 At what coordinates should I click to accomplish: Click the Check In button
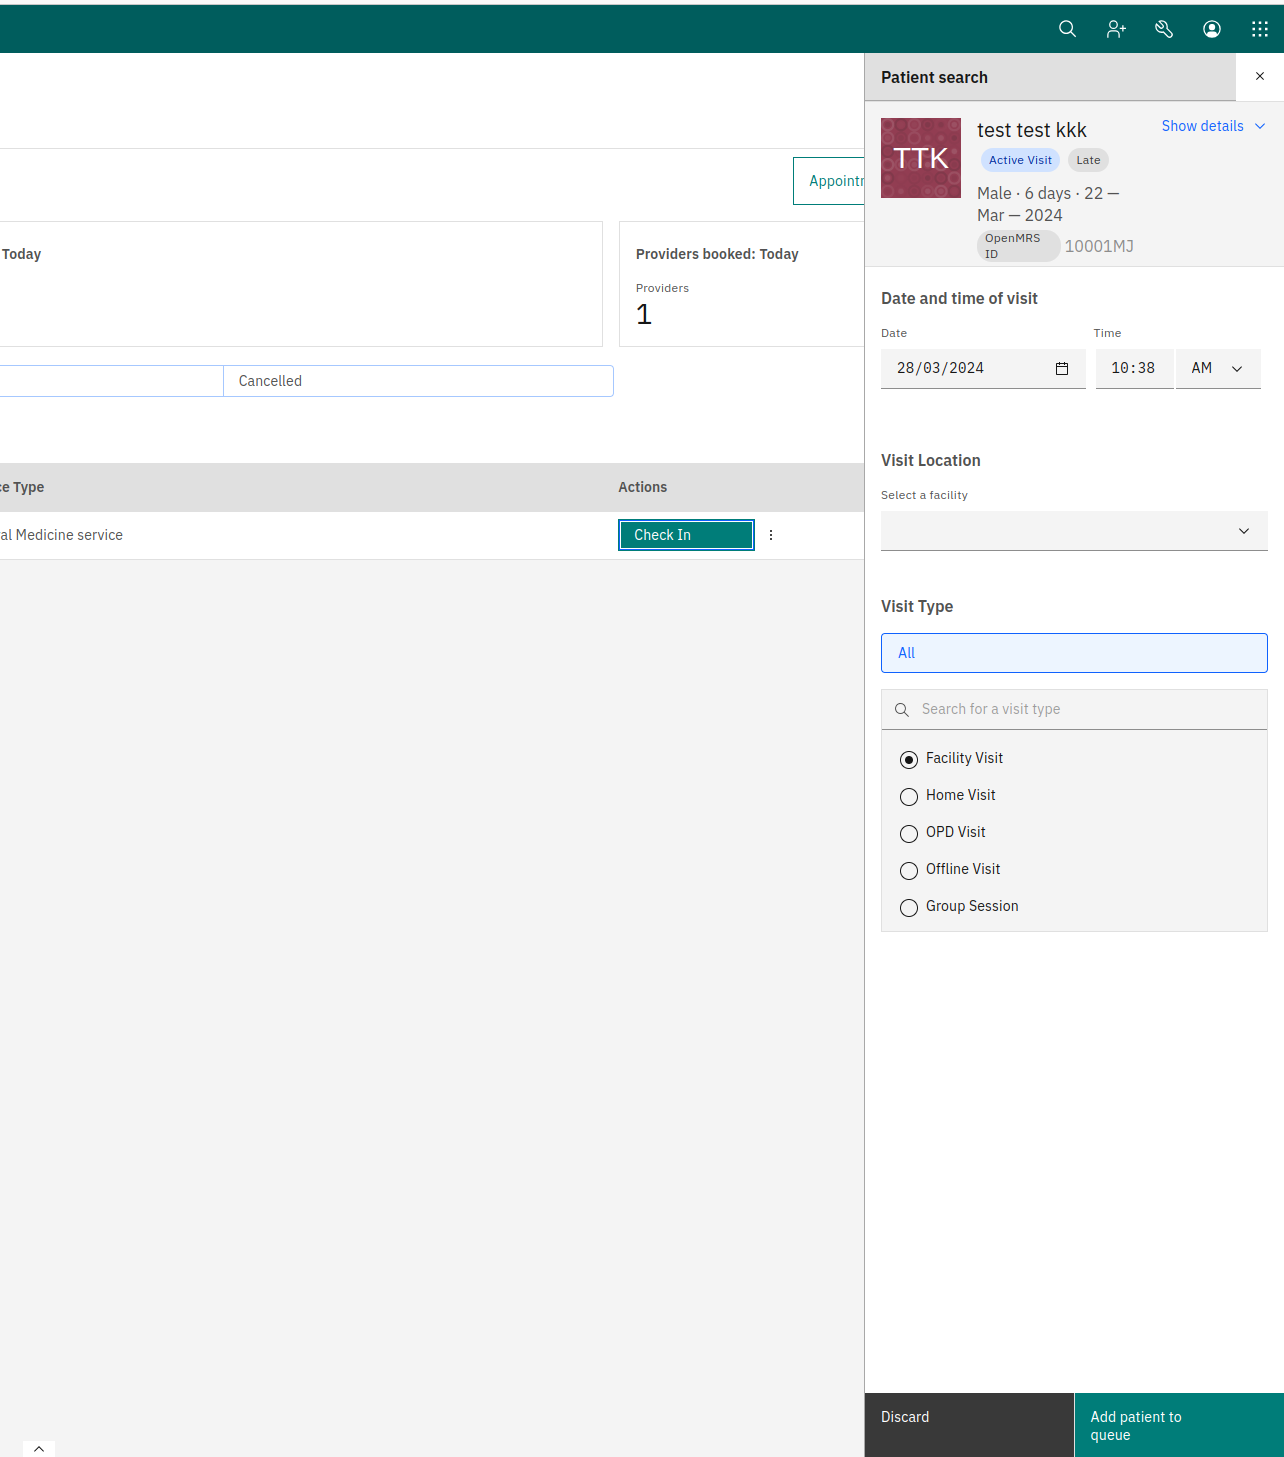point(686,535)
